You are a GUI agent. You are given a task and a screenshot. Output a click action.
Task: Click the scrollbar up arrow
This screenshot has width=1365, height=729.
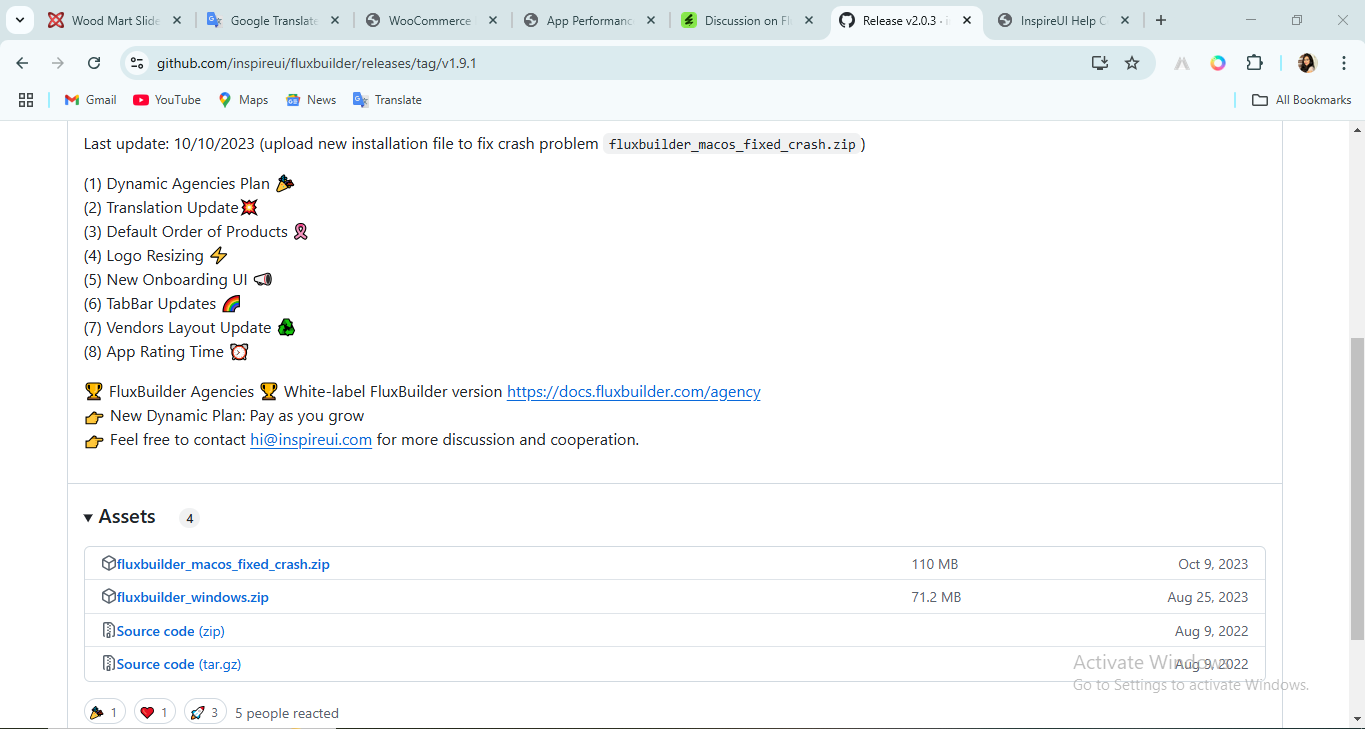(x=1357, y=130)
